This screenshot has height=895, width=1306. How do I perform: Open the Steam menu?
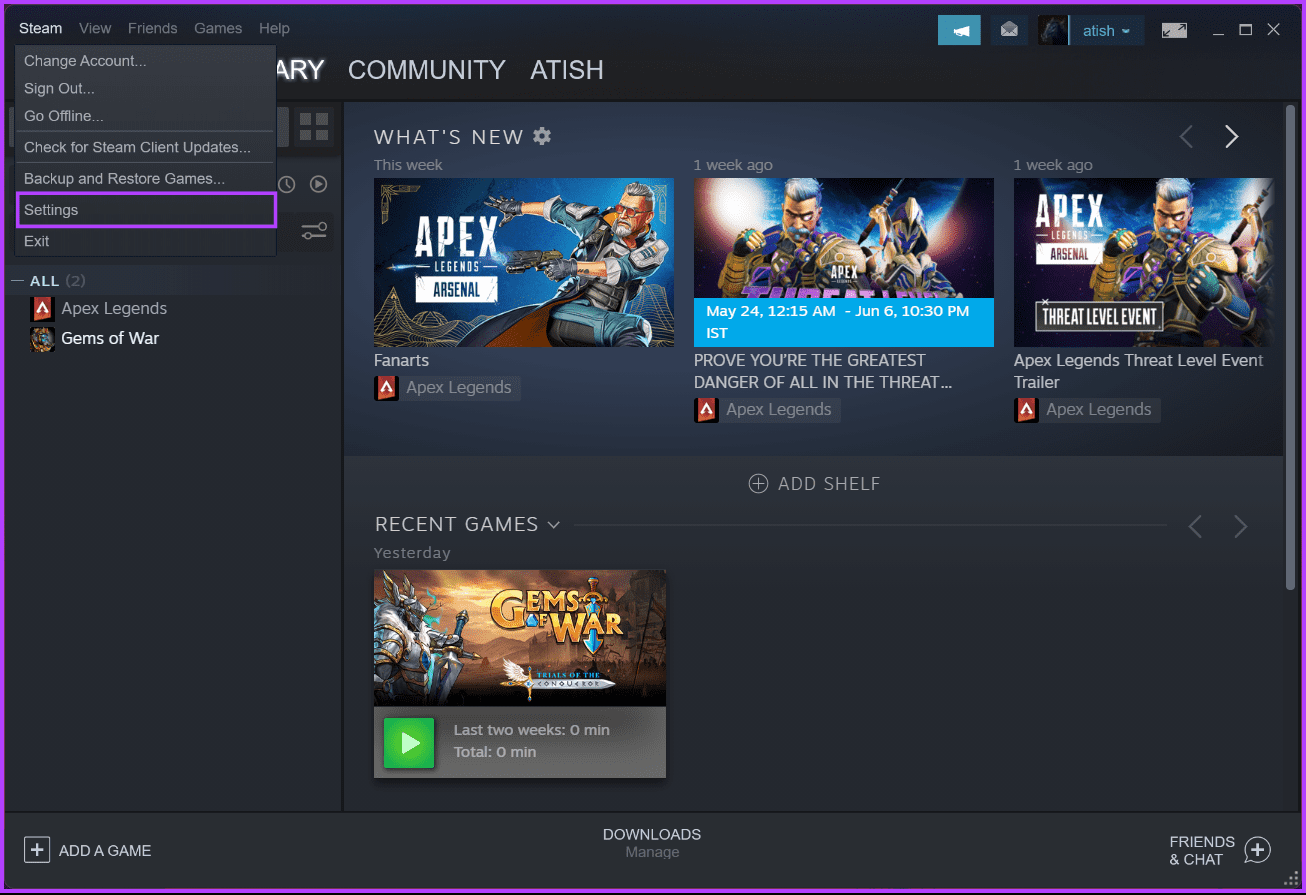click(40, 28)
